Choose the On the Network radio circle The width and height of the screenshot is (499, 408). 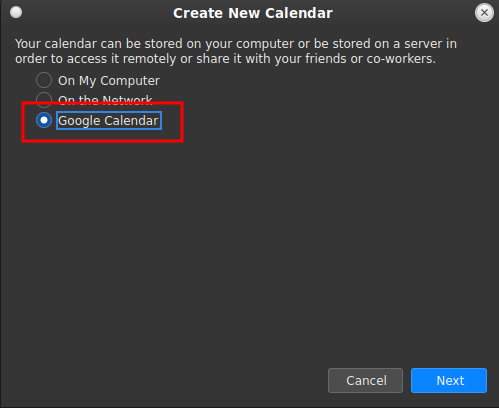(x=44, y=100)
